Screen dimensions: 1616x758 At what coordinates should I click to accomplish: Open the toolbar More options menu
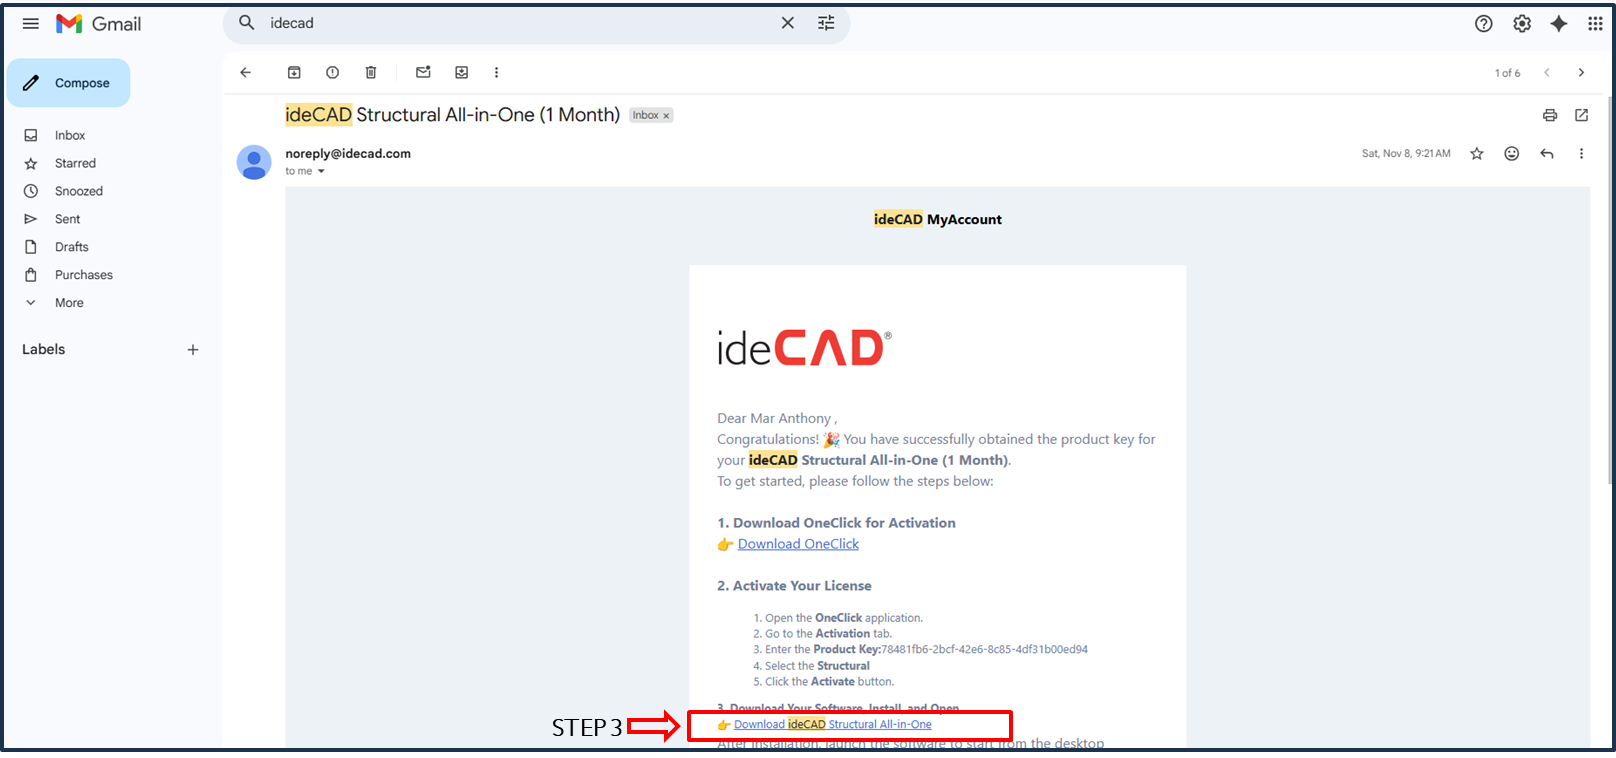click(x=496, y=72)
